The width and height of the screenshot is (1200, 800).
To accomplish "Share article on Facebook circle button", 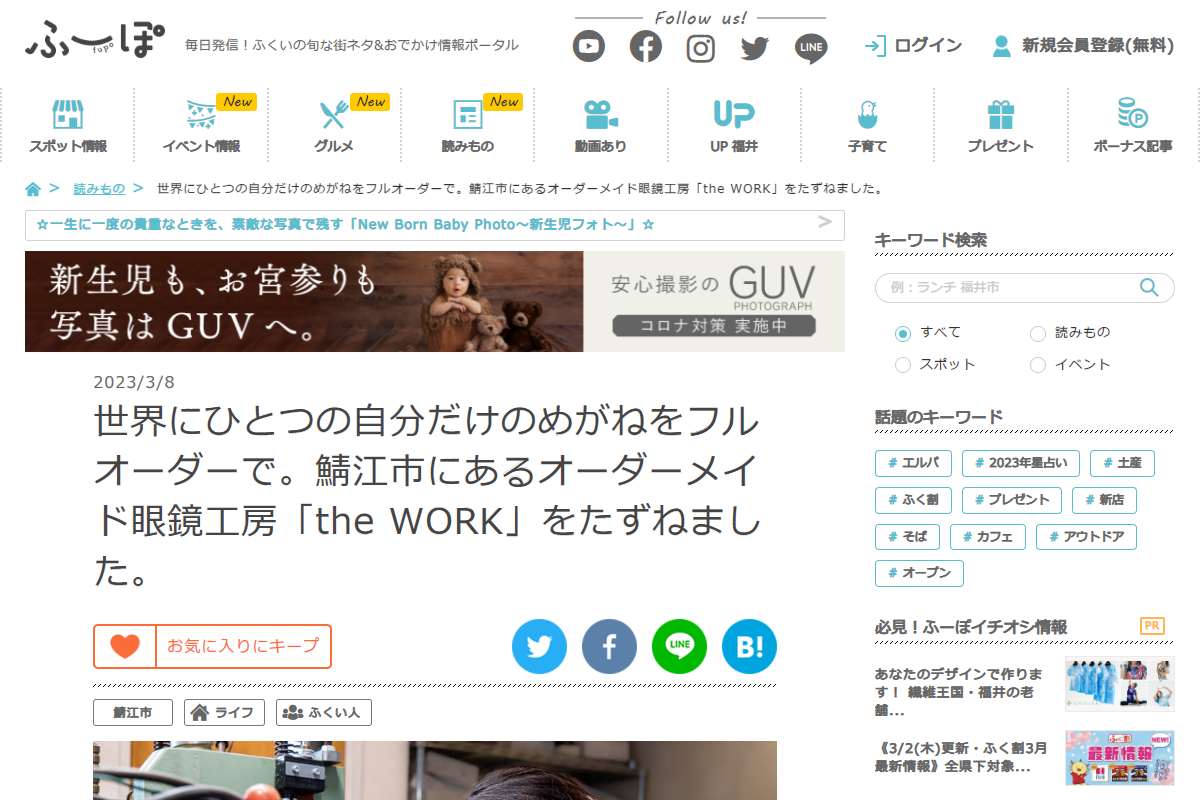I will coord(609,647).
